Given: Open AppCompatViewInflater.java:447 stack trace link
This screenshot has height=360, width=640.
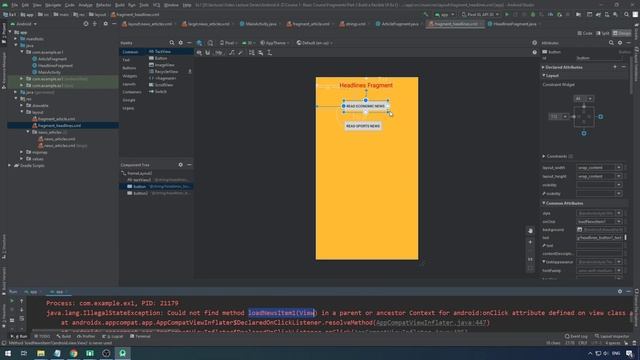Looking at the screenshot, I should [431, 322].
